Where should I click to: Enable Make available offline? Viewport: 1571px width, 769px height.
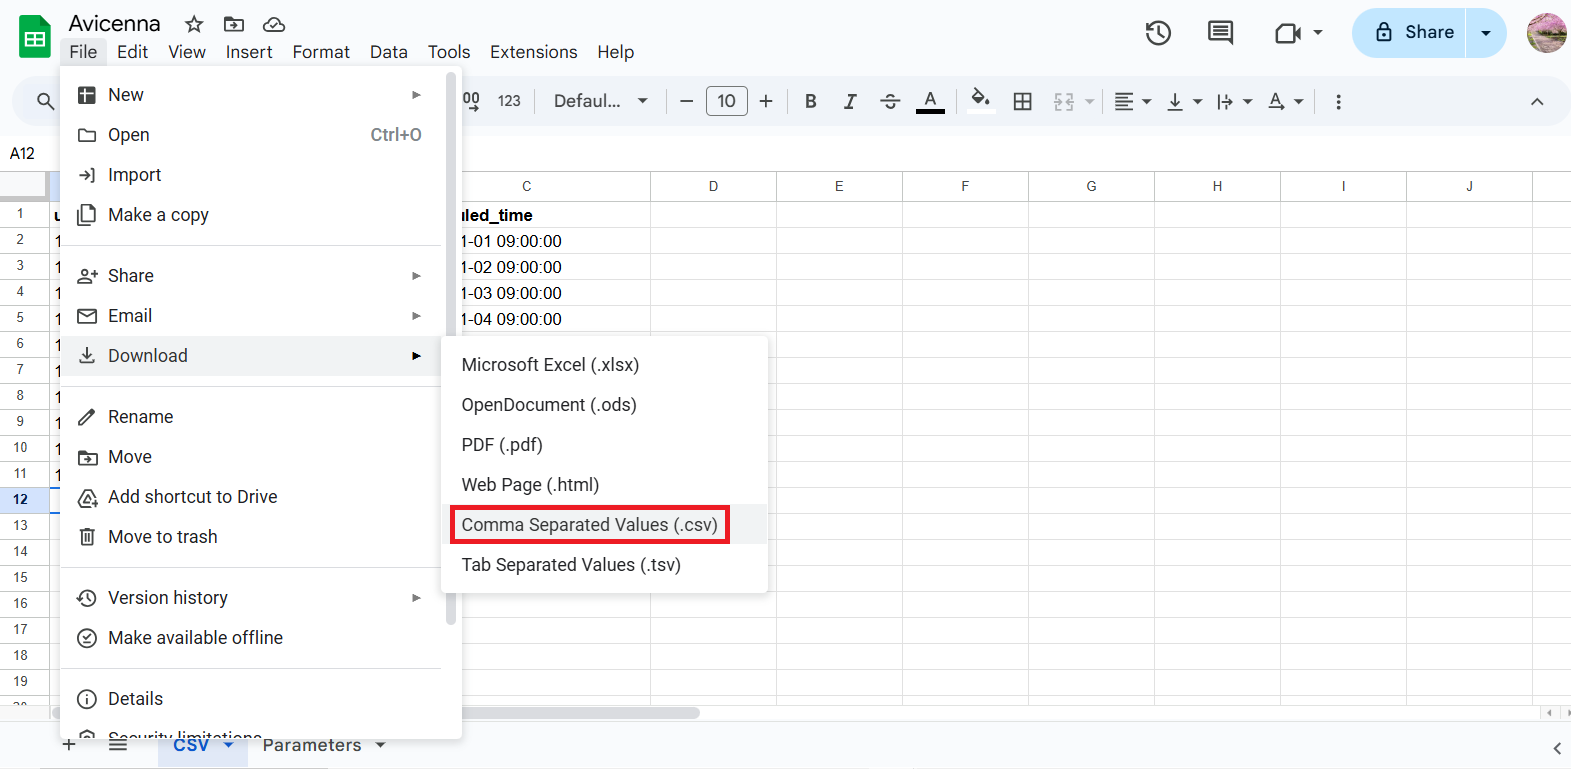click(x=195, y=638)
